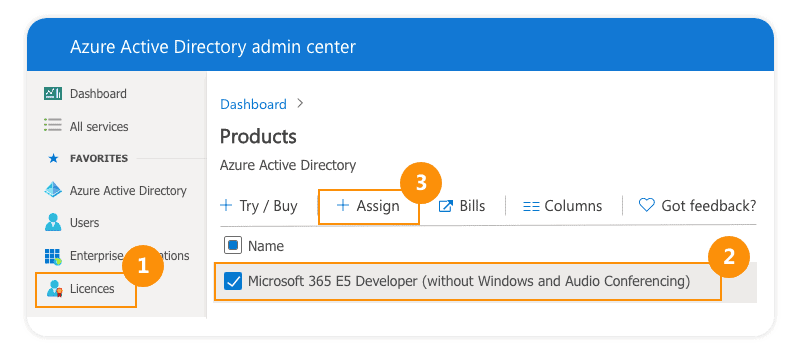Click Azure Active Directory subtitle under Products
Viewport: 800px width, 362px height.
tap(288, 165)
